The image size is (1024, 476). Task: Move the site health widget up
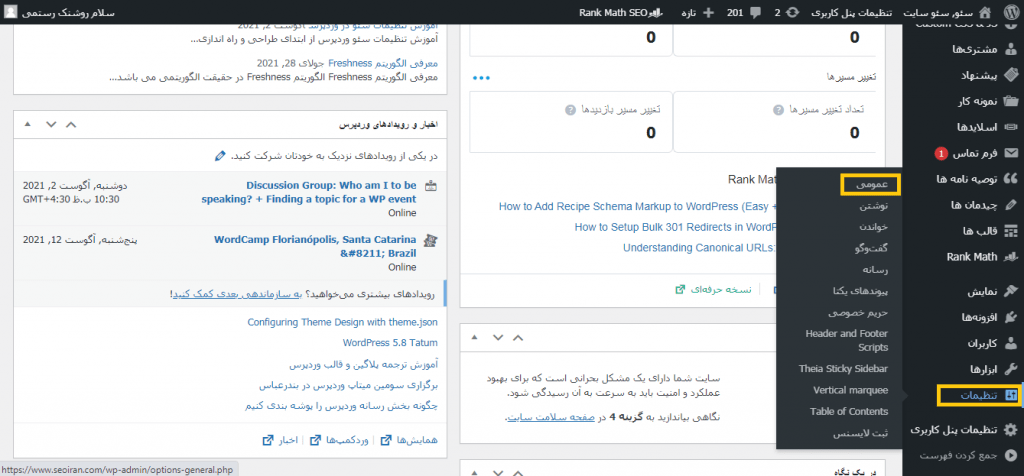(518, 338)
